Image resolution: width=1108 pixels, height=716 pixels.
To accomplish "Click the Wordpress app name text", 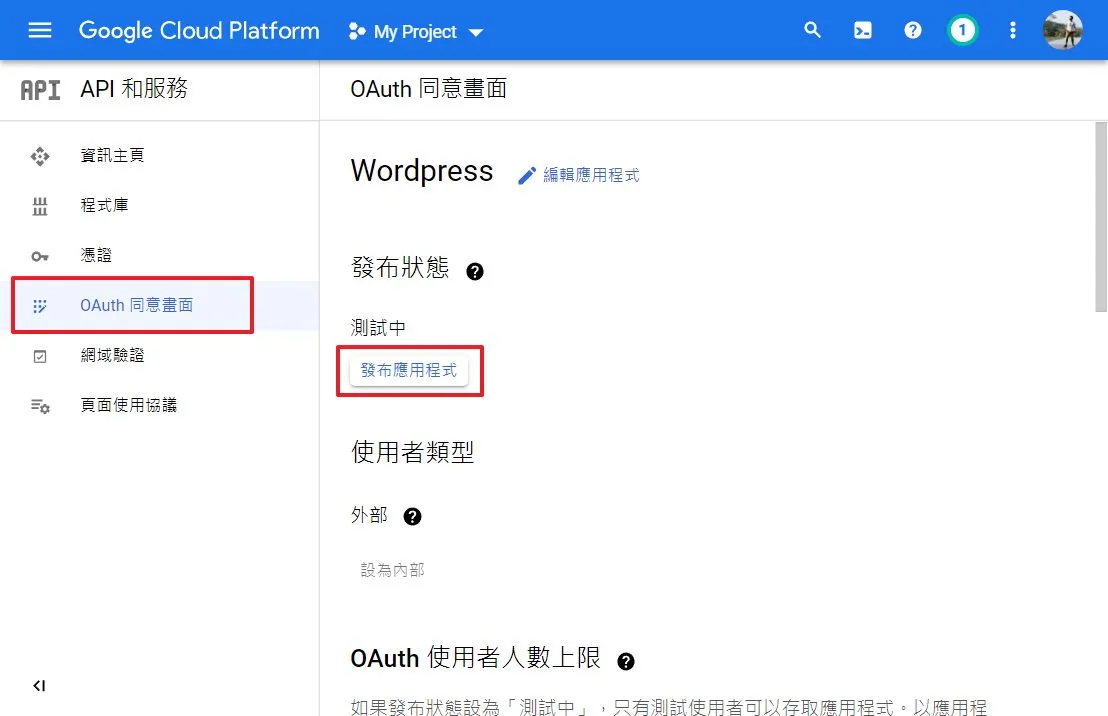I will click(422, 171).
